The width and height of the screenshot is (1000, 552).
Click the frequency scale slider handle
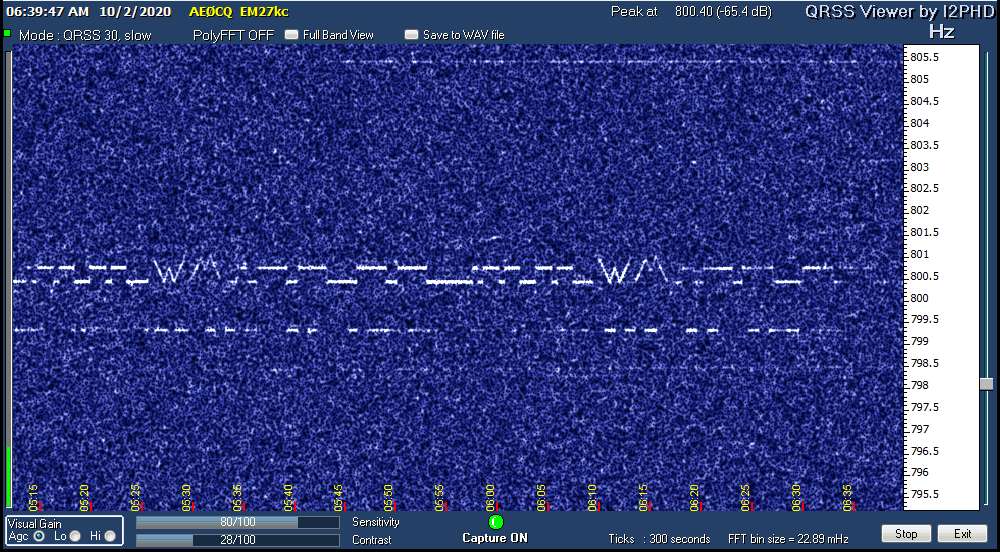[986, 384]
